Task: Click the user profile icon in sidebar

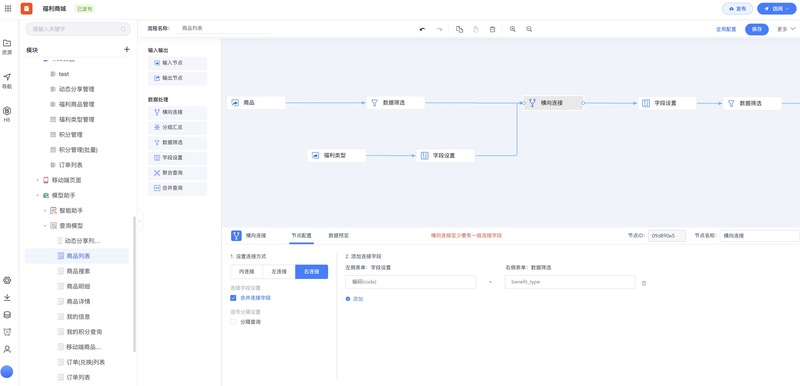Action: tap(7, 349)
